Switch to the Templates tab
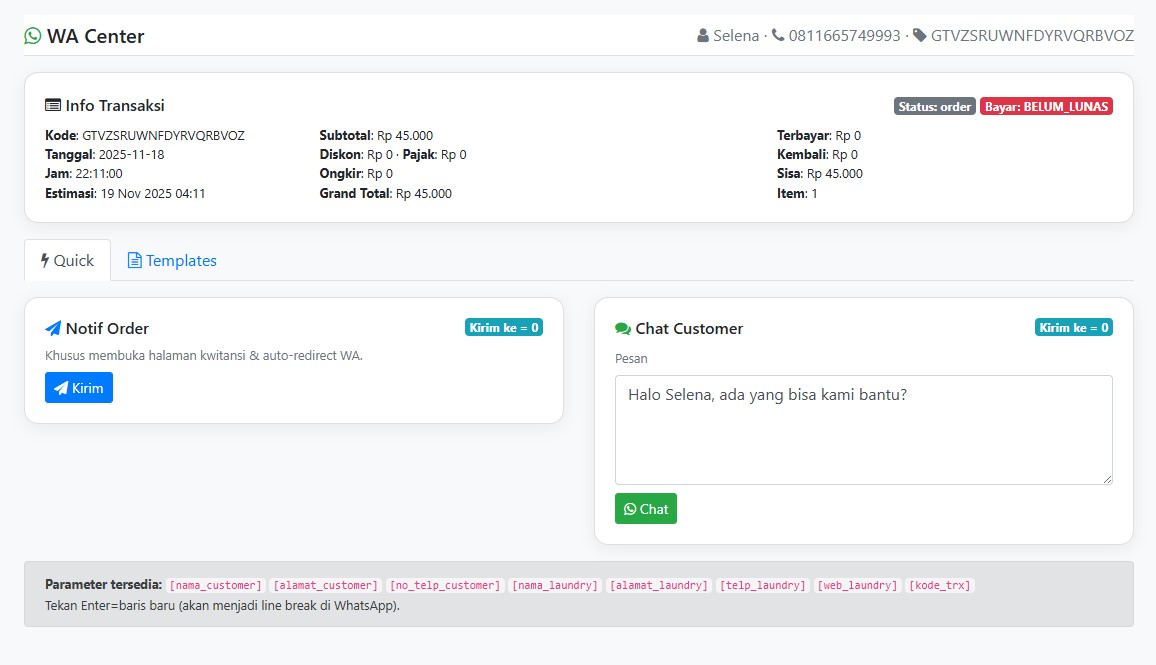 pos(172,260)
